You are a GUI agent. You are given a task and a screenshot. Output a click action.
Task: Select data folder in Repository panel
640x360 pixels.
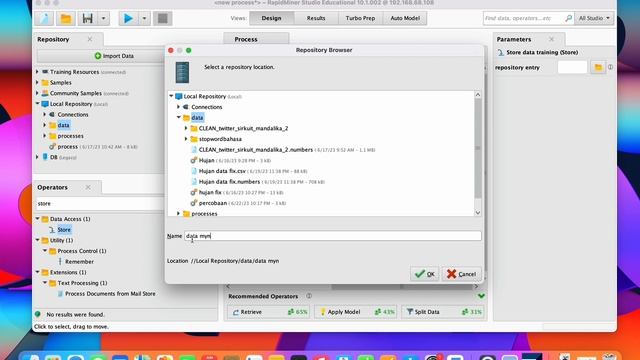coord(63,125)
